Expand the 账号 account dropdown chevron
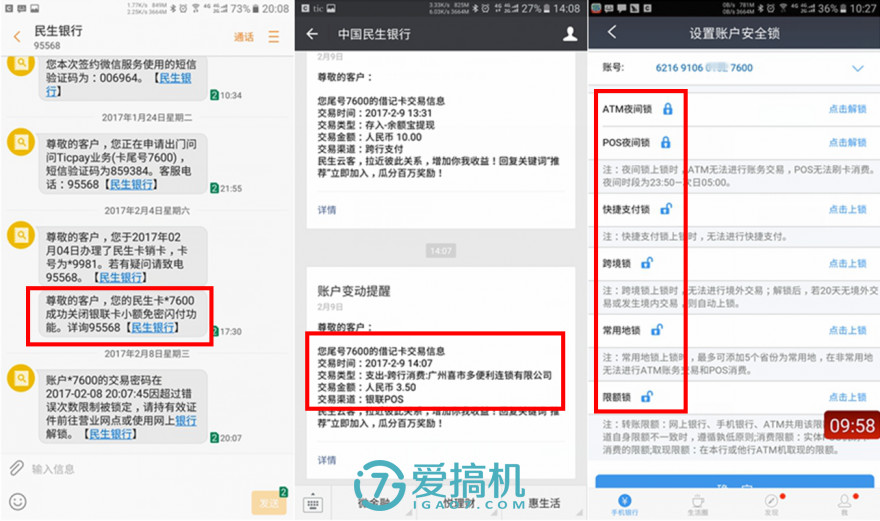This screenshot has height=521, width=880. [x=858, y=68]
